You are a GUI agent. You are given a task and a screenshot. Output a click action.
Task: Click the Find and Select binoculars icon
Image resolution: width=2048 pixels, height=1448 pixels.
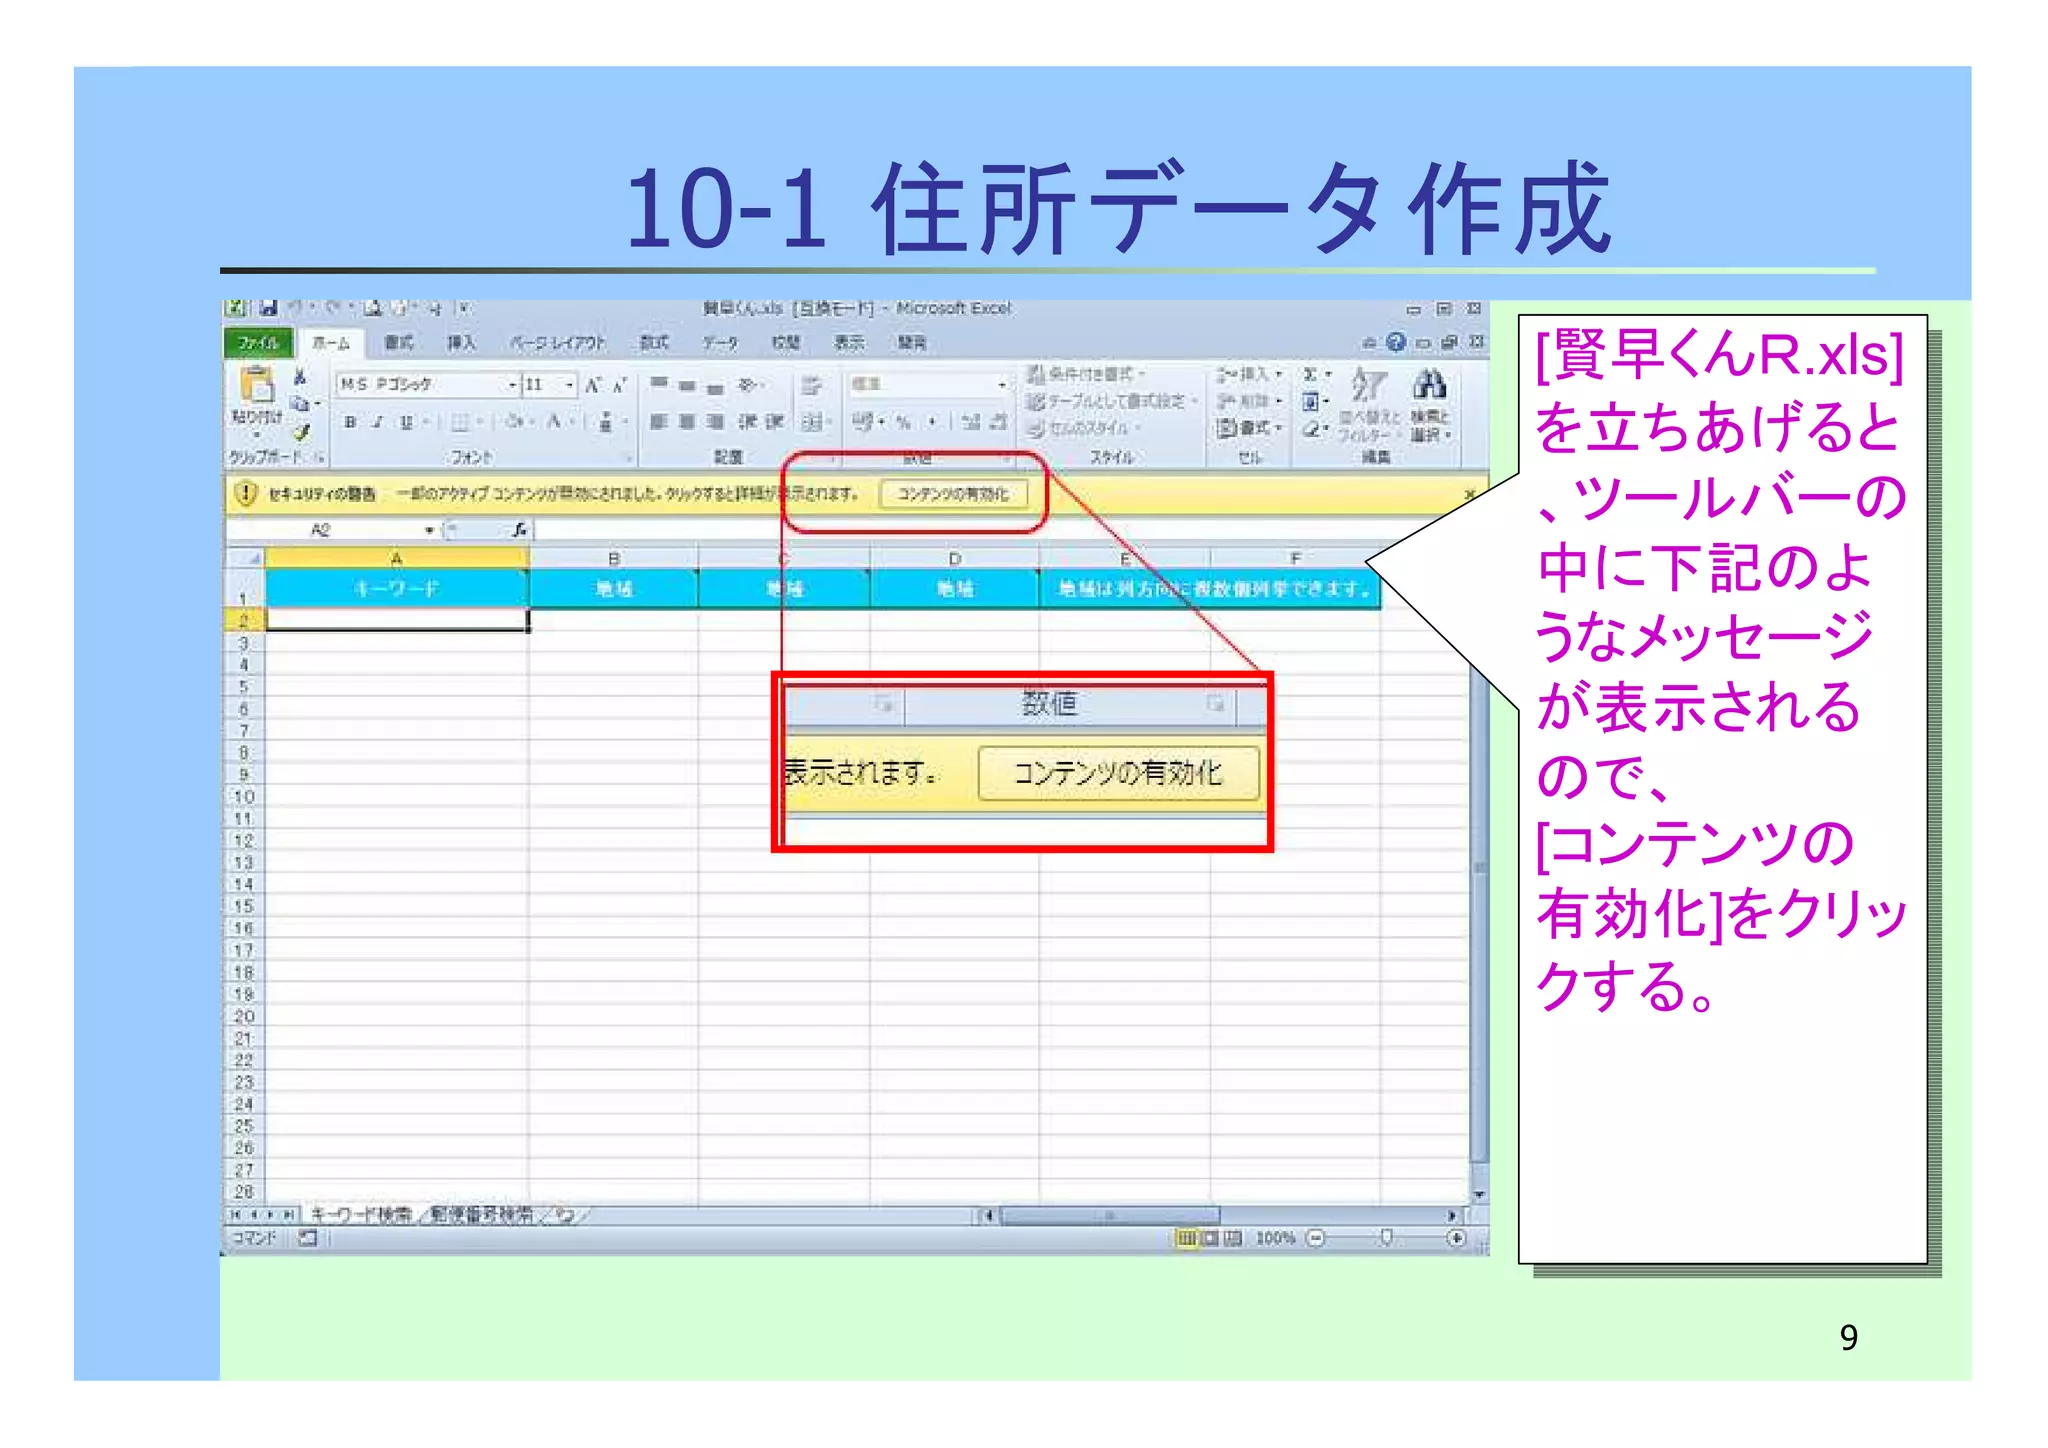[x=1430, y=384]
